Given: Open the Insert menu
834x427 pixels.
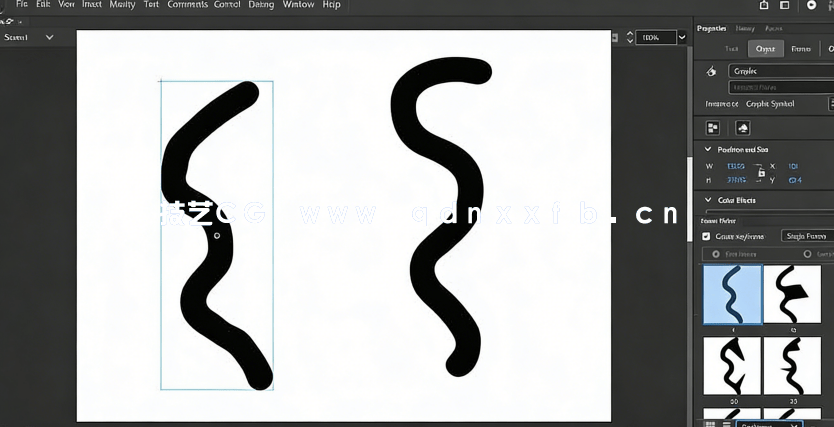Looking at the screenshot, I should pyautogui.click(x=92, y=4).
